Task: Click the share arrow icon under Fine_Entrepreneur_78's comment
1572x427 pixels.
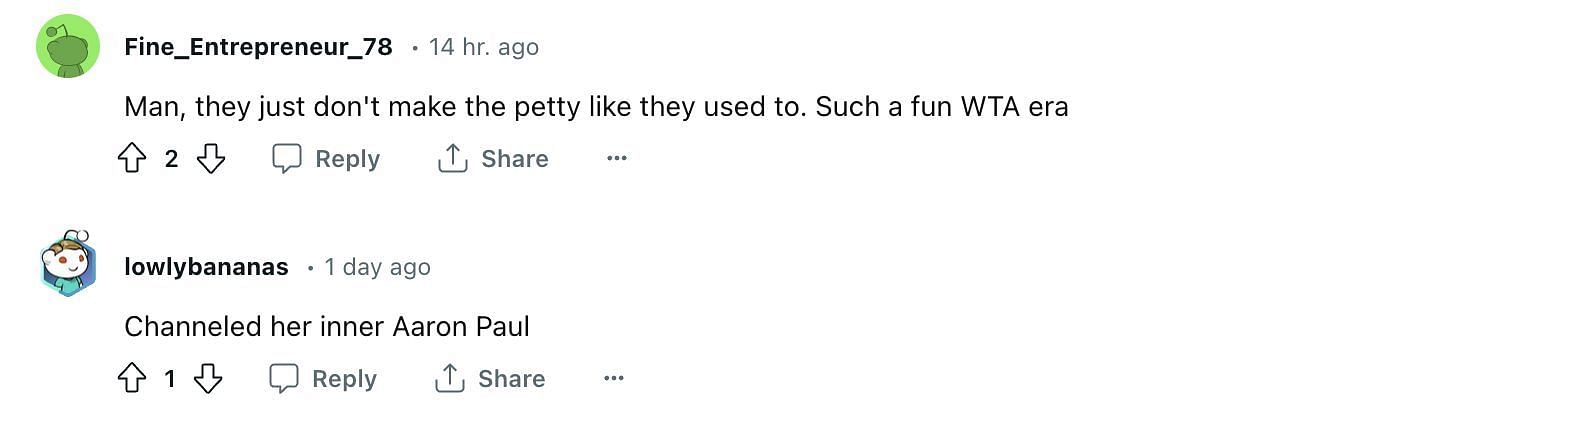Action: (x=452, y=158)
